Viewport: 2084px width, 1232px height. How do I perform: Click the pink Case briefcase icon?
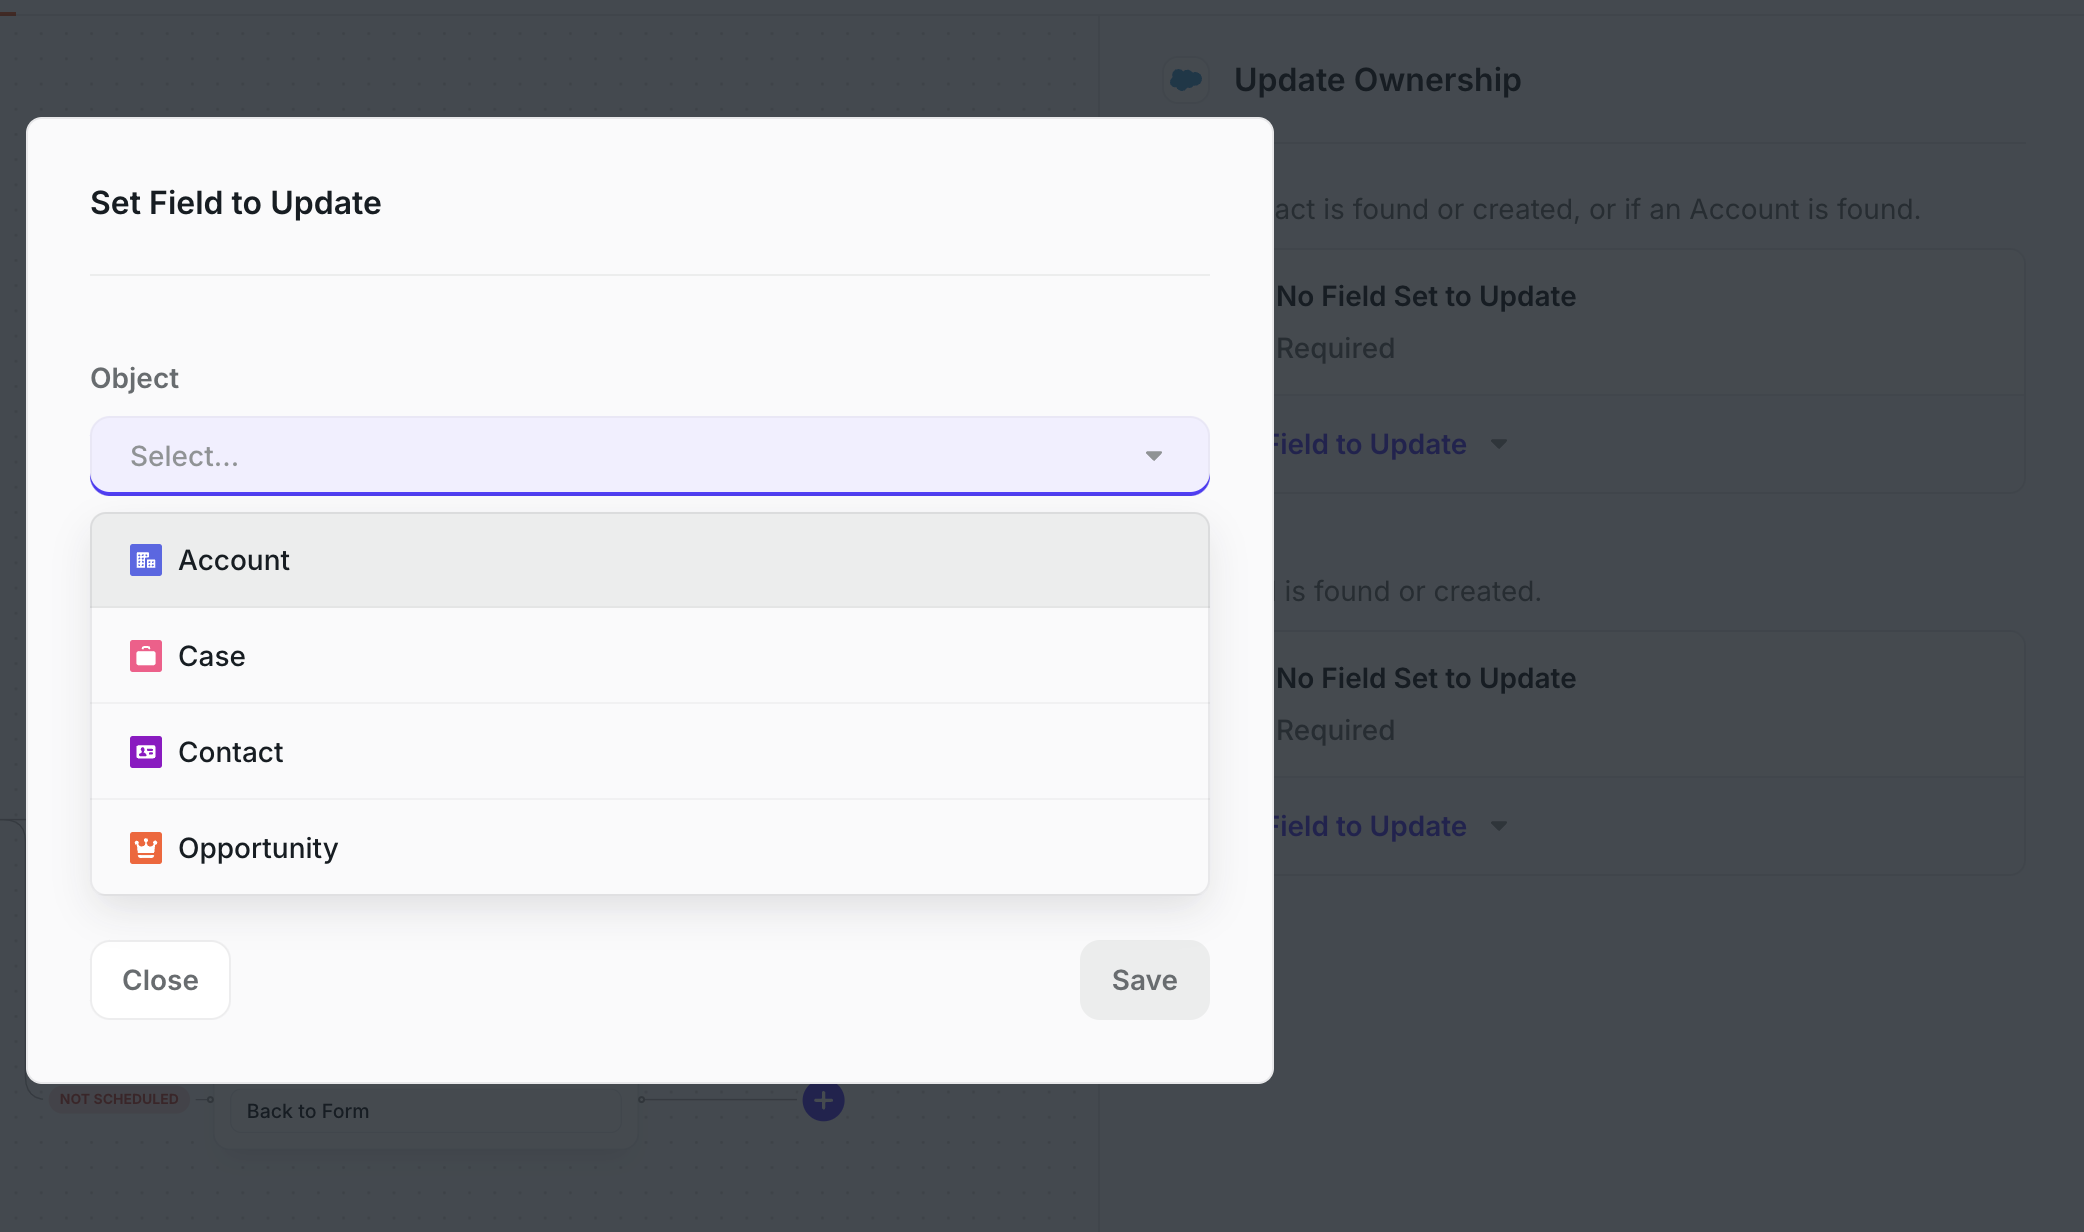[146, 656]
